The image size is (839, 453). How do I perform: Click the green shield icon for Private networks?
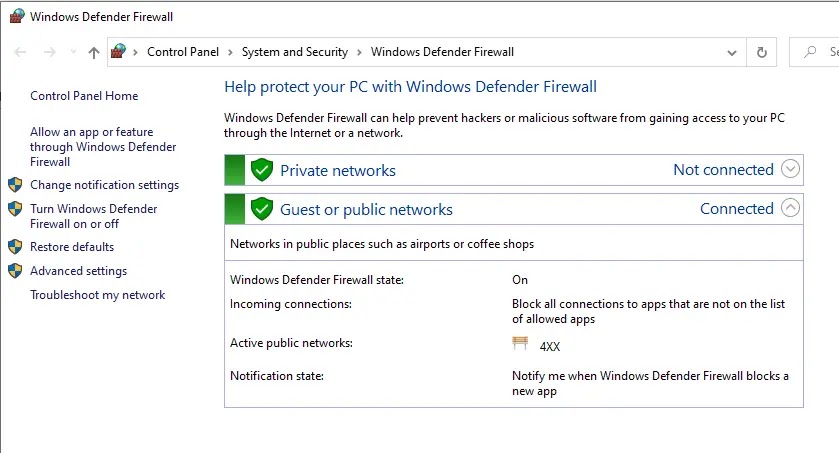click(262, 170)
